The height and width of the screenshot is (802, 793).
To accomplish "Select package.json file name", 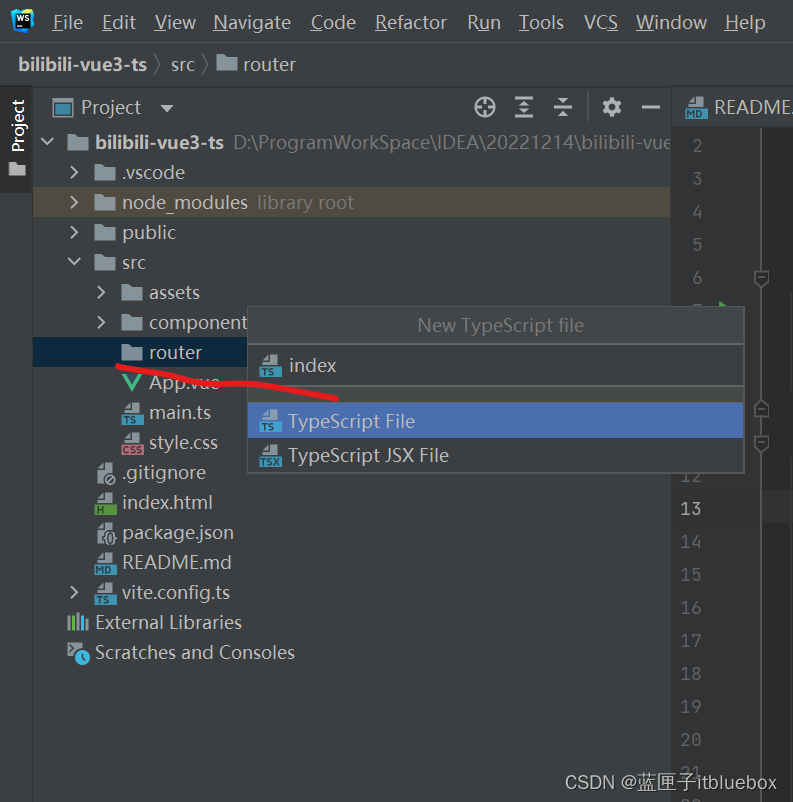I will coord(178,532).
